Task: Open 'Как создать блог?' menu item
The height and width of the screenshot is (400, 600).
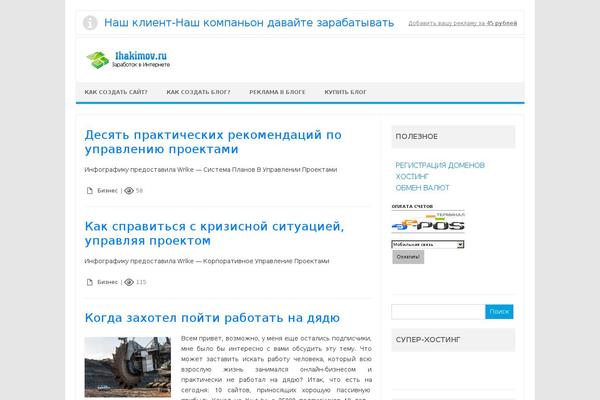Action: [198, 92]
